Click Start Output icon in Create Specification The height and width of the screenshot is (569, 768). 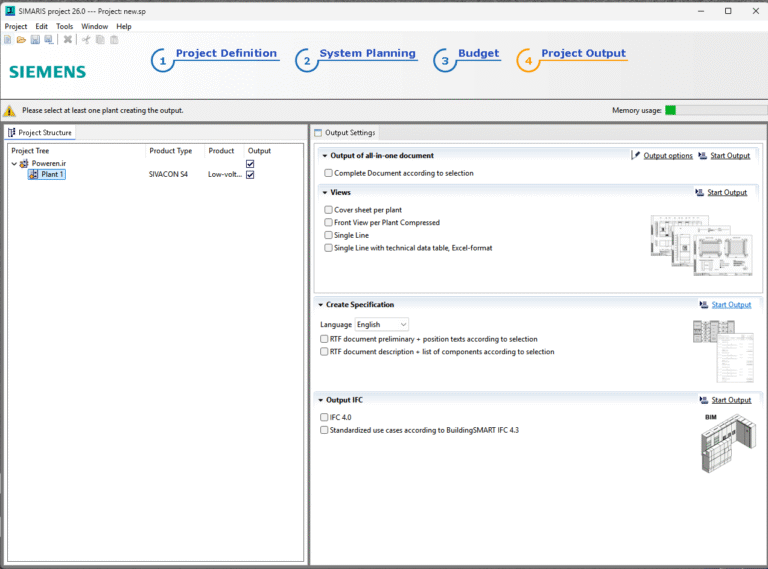[704, 305]
